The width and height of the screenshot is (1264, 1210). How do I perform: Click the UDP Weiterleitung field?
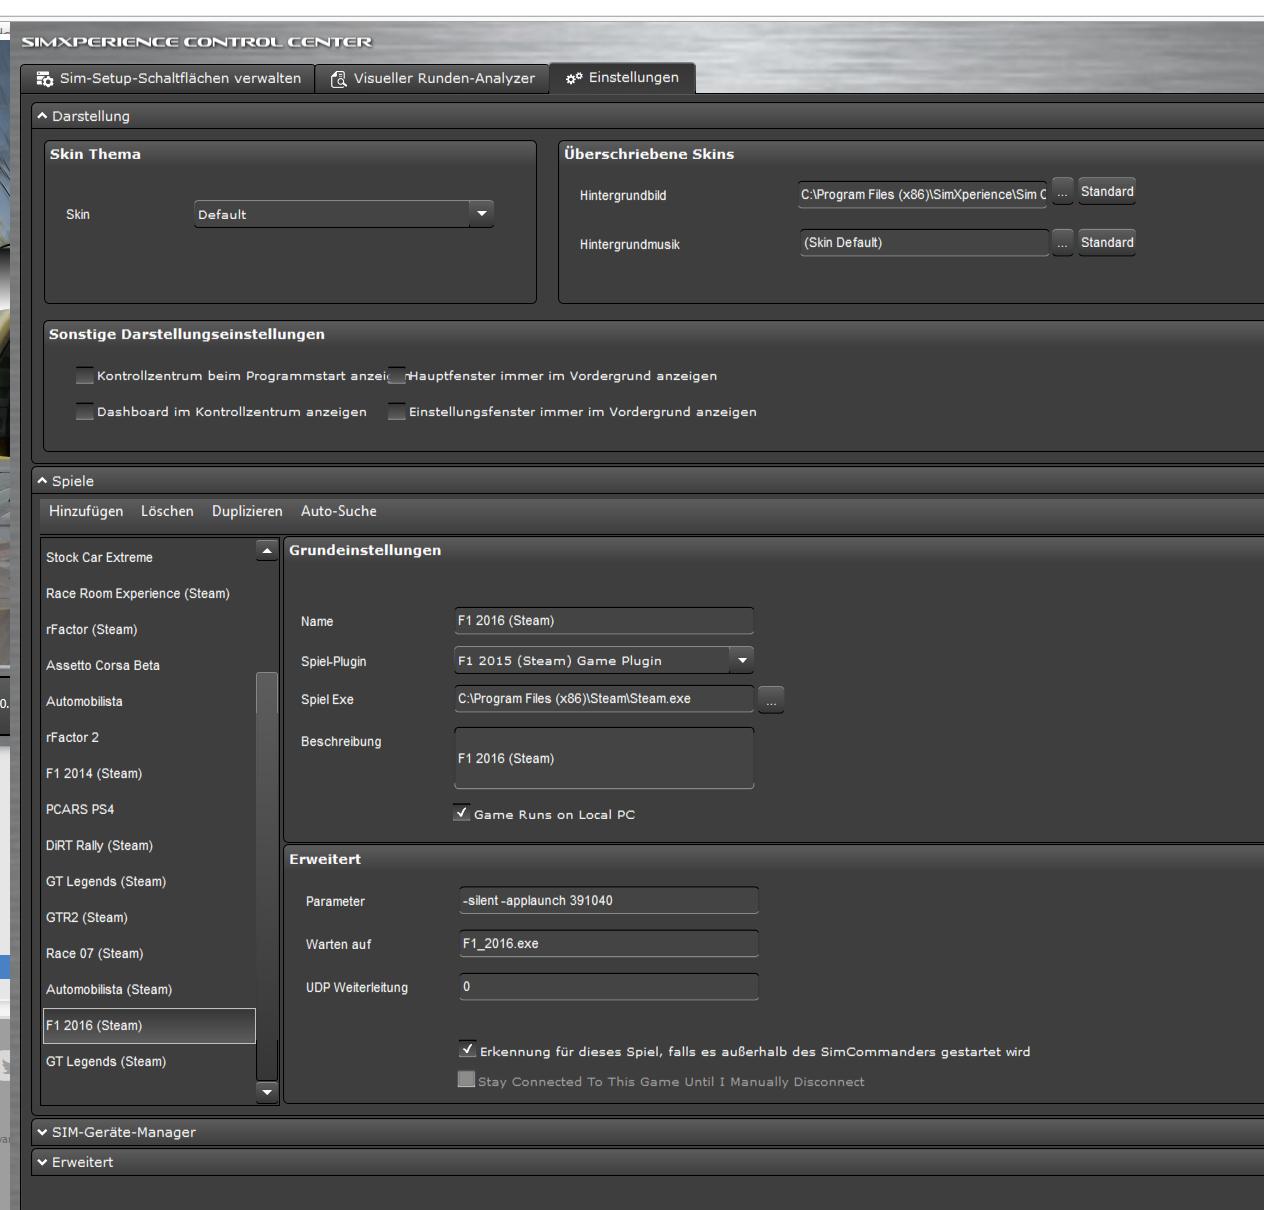pyautogui.click(x=609, y=987)
